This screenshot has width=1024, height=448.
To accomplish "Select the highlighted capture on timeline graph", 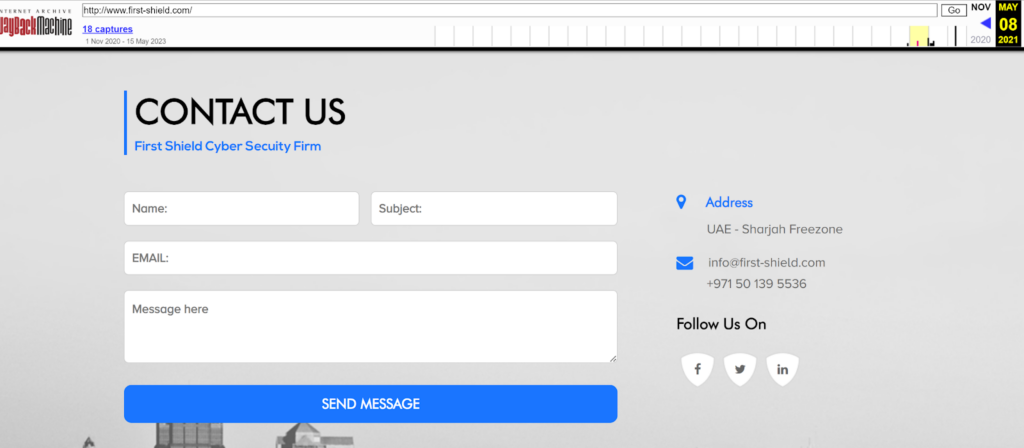I will pos(918,38).
